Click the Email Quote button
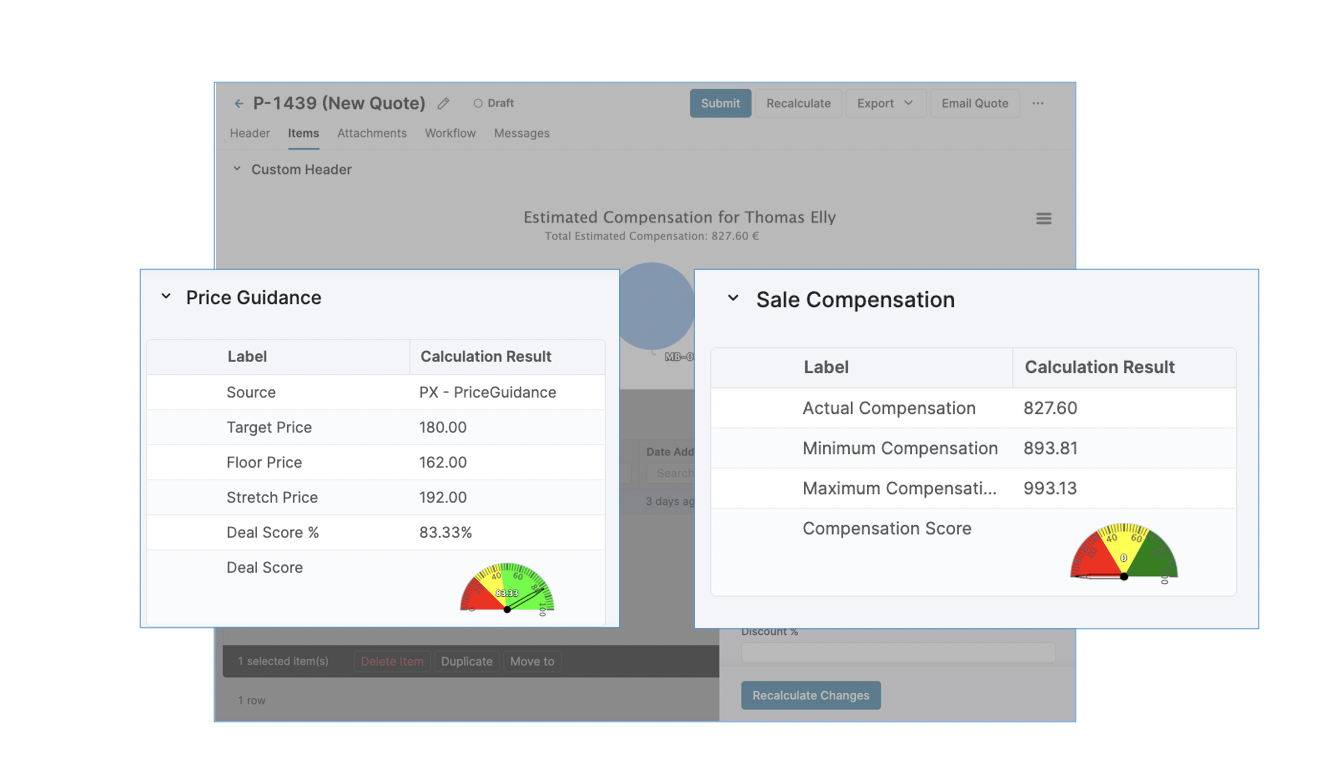 pyautogui.click(x=974, y=103)
